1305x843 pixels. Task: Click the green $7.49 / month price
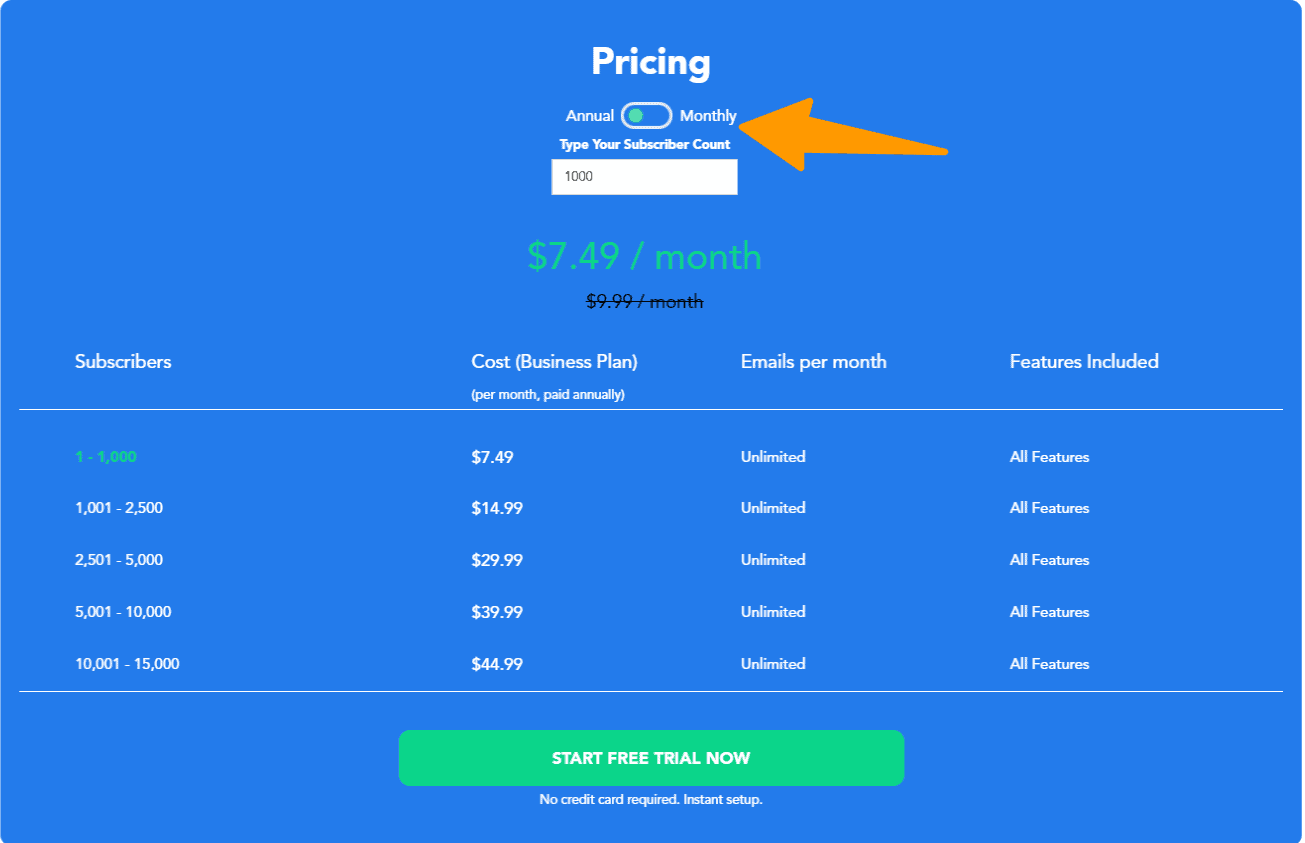[x=644, y=257]
